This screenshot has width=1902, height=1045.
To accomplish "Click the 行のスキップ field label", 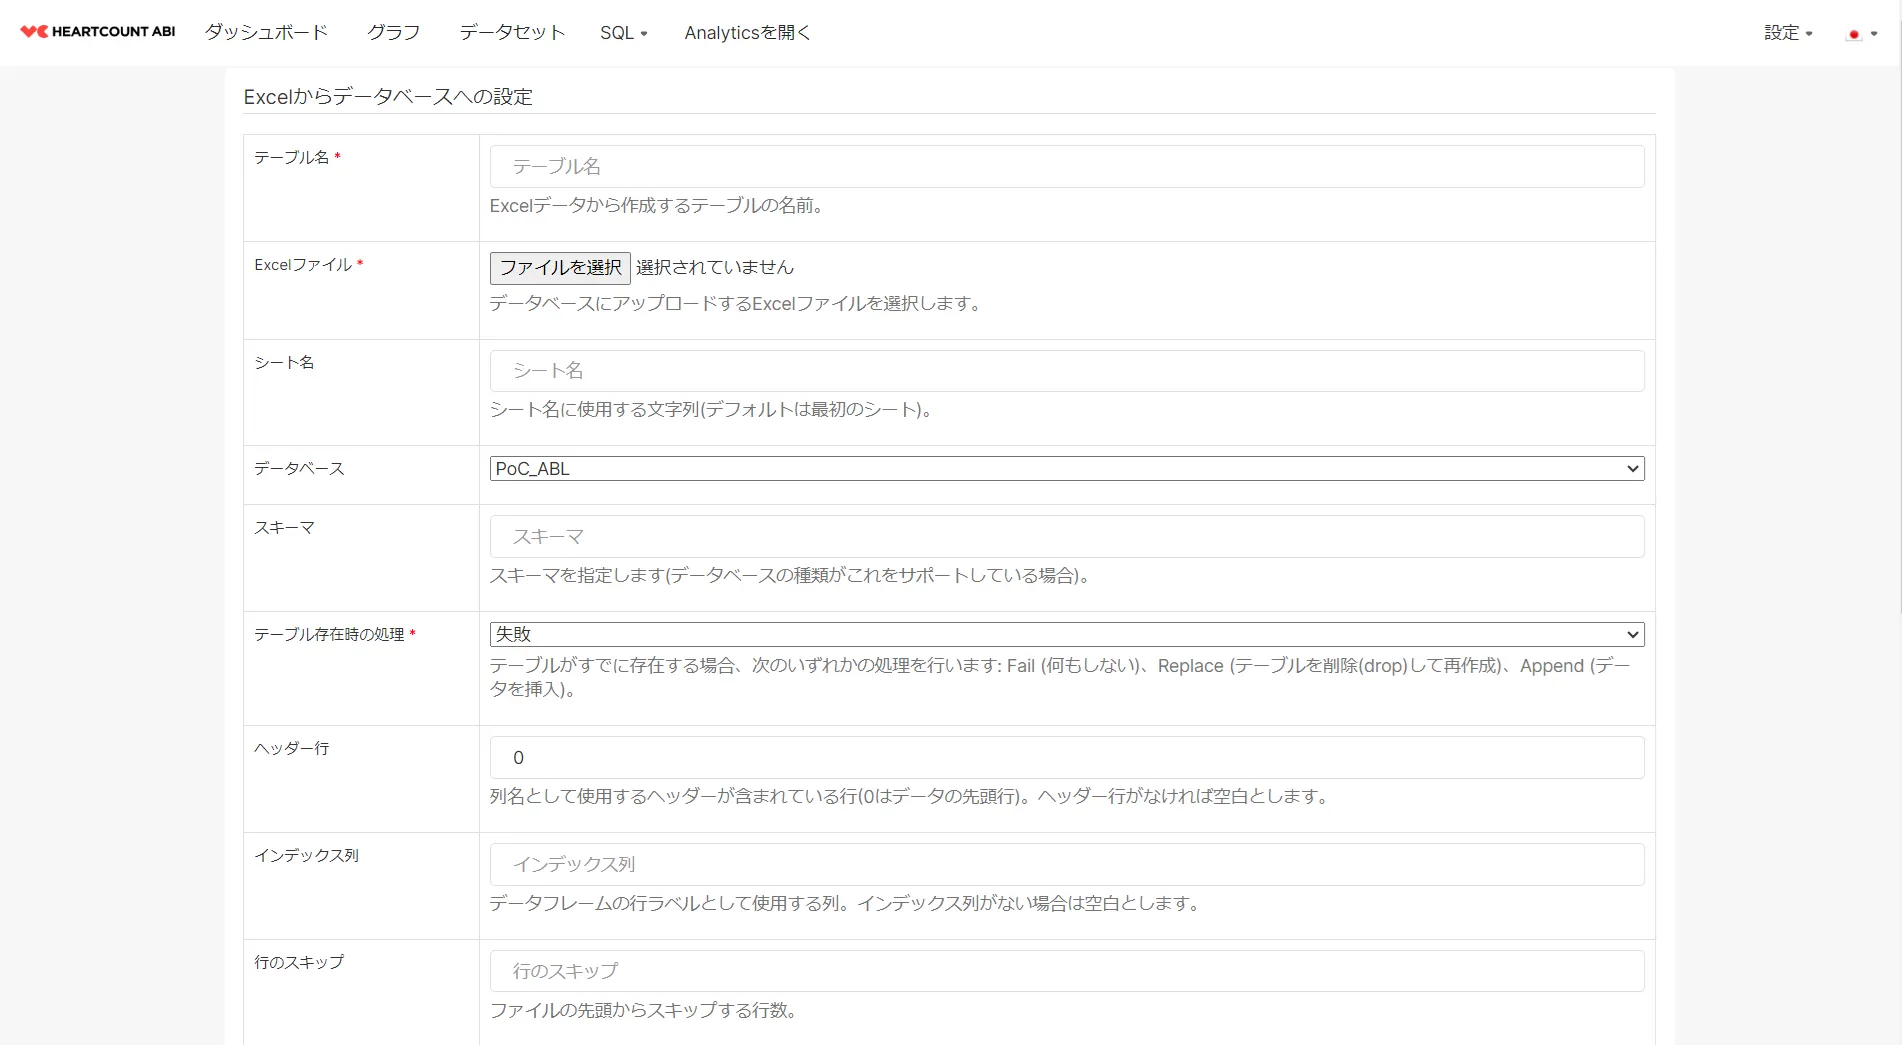I will (x=299, y=962).
